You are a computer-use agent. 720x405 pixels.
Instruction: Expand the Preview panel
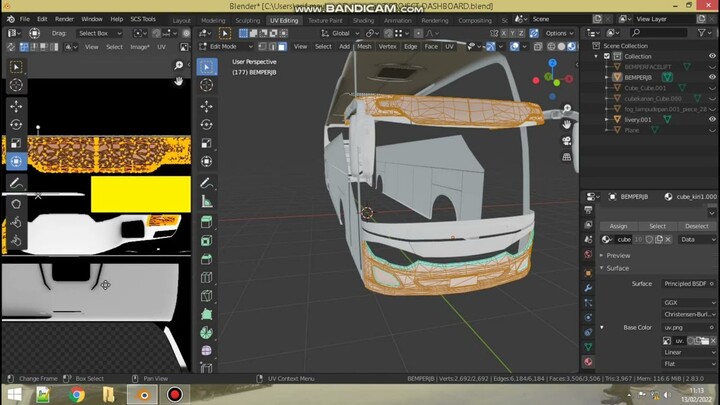[618, 255]
